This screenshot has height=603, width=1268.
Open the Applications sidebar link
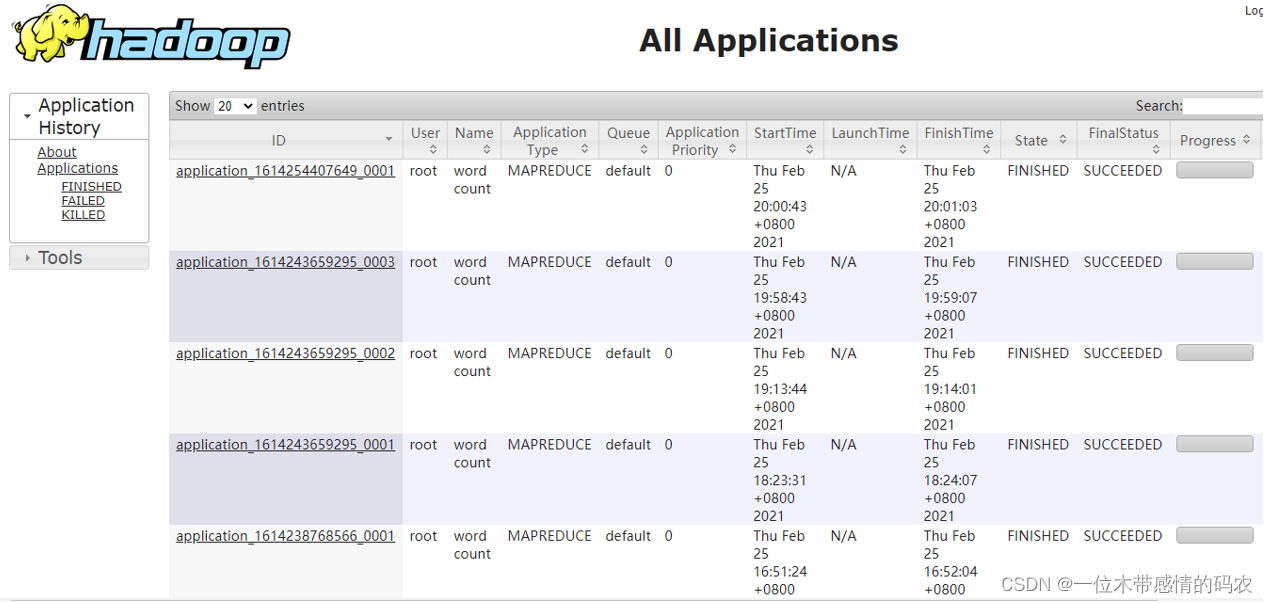tap(77, 168)
